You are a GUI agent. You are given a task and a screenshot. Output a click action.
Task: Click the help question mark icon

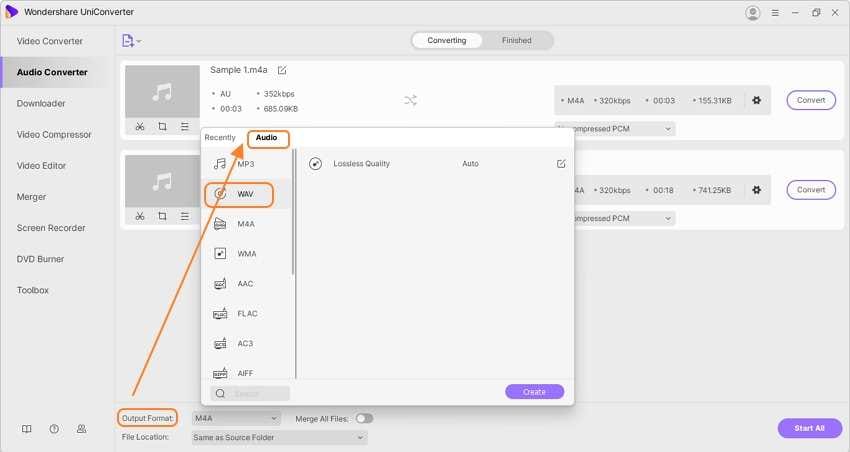tap(54, 429)
